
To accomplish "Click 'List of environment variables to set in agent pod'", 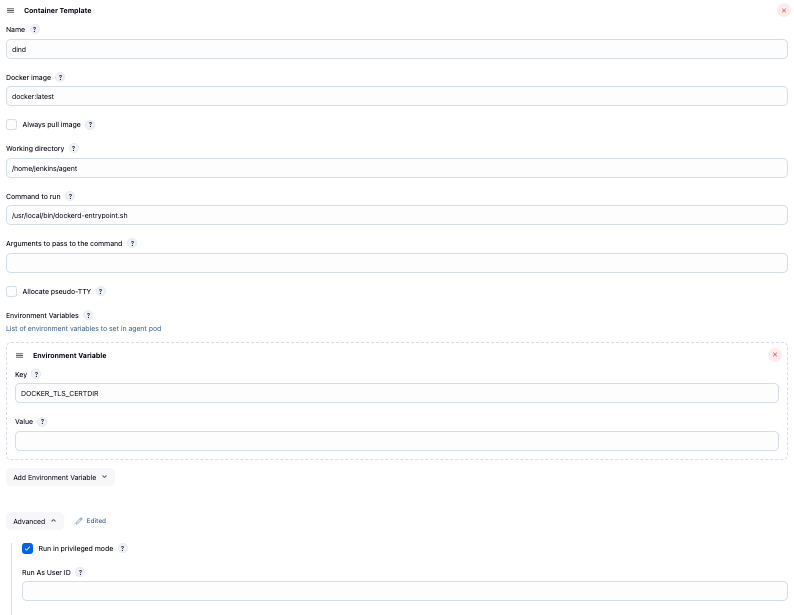I will pos(84,329).
